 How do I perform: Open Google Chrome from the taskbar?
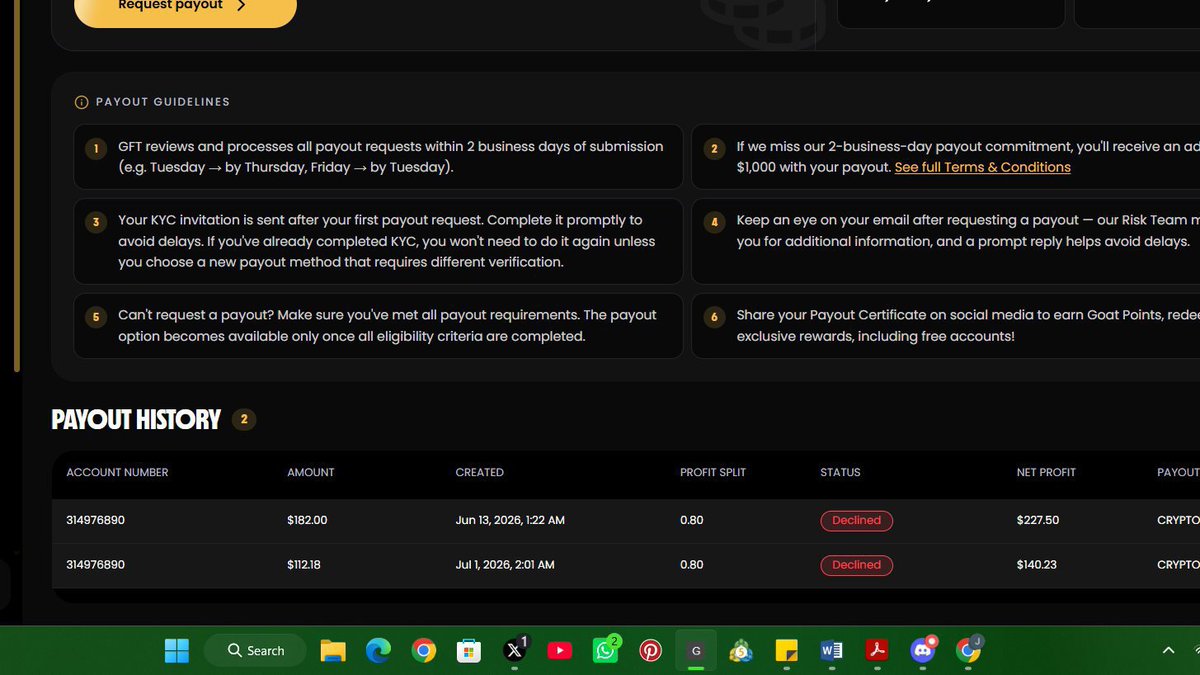pyautogui.click(x=424, y=651)
